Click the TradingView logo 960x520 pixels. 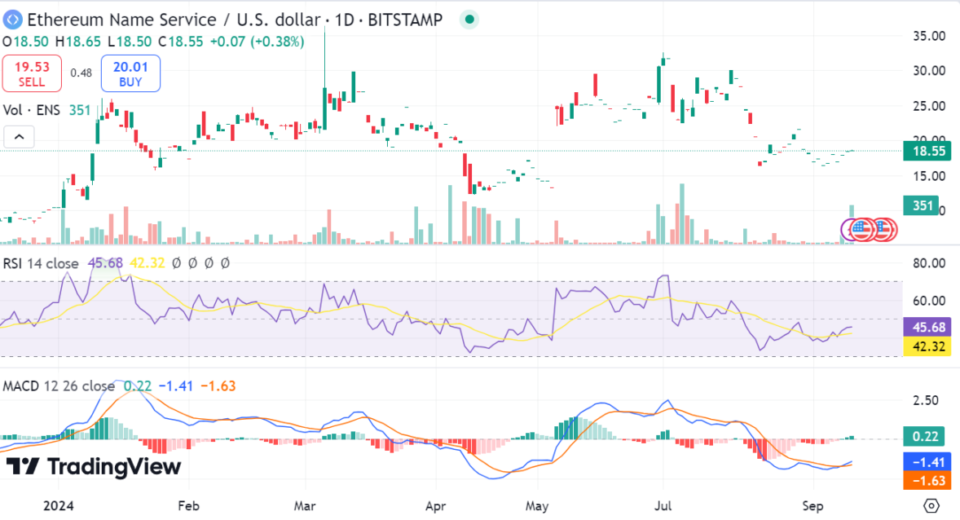[x=94, y=467]
